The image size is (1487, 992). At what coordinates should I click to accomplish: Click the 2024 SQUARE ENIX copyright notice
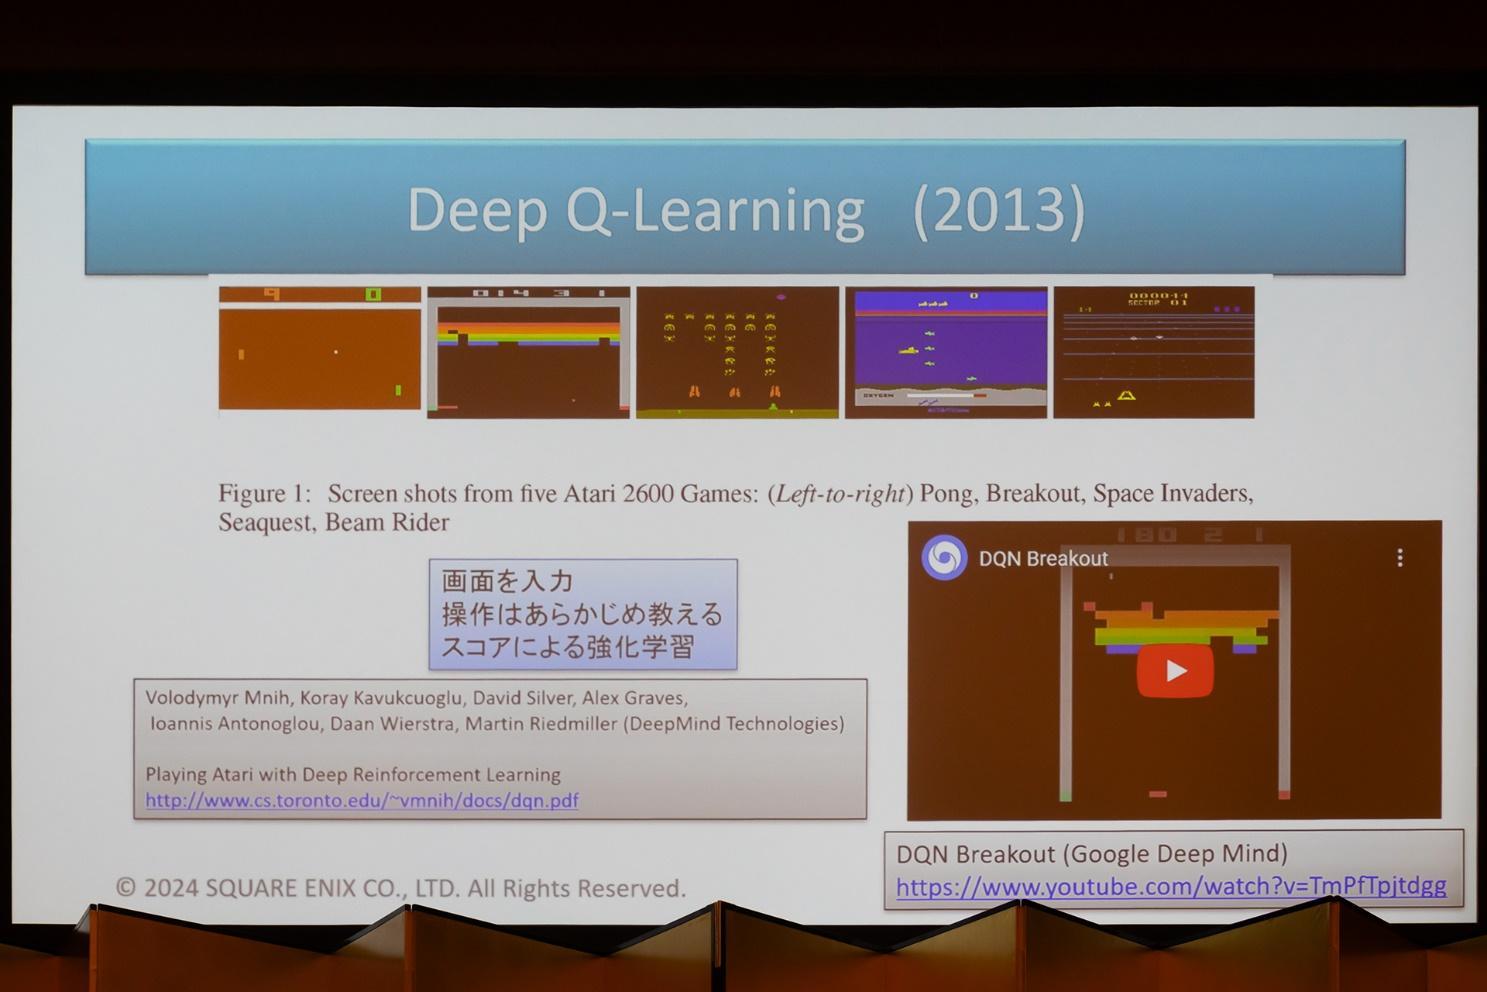(x=401, y=888)
